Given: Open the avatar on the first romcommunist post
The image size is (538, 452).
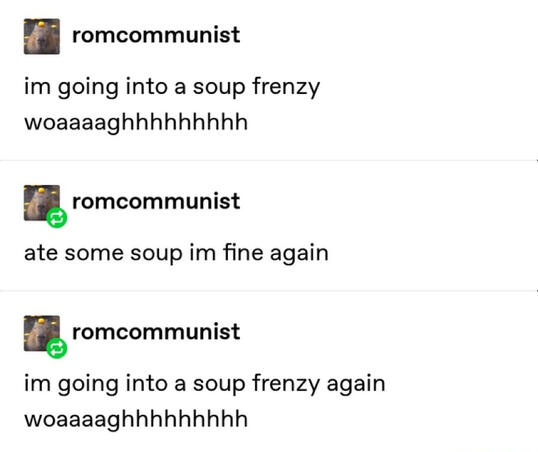Looking at the screenshot, I should [x=42, y=36].
